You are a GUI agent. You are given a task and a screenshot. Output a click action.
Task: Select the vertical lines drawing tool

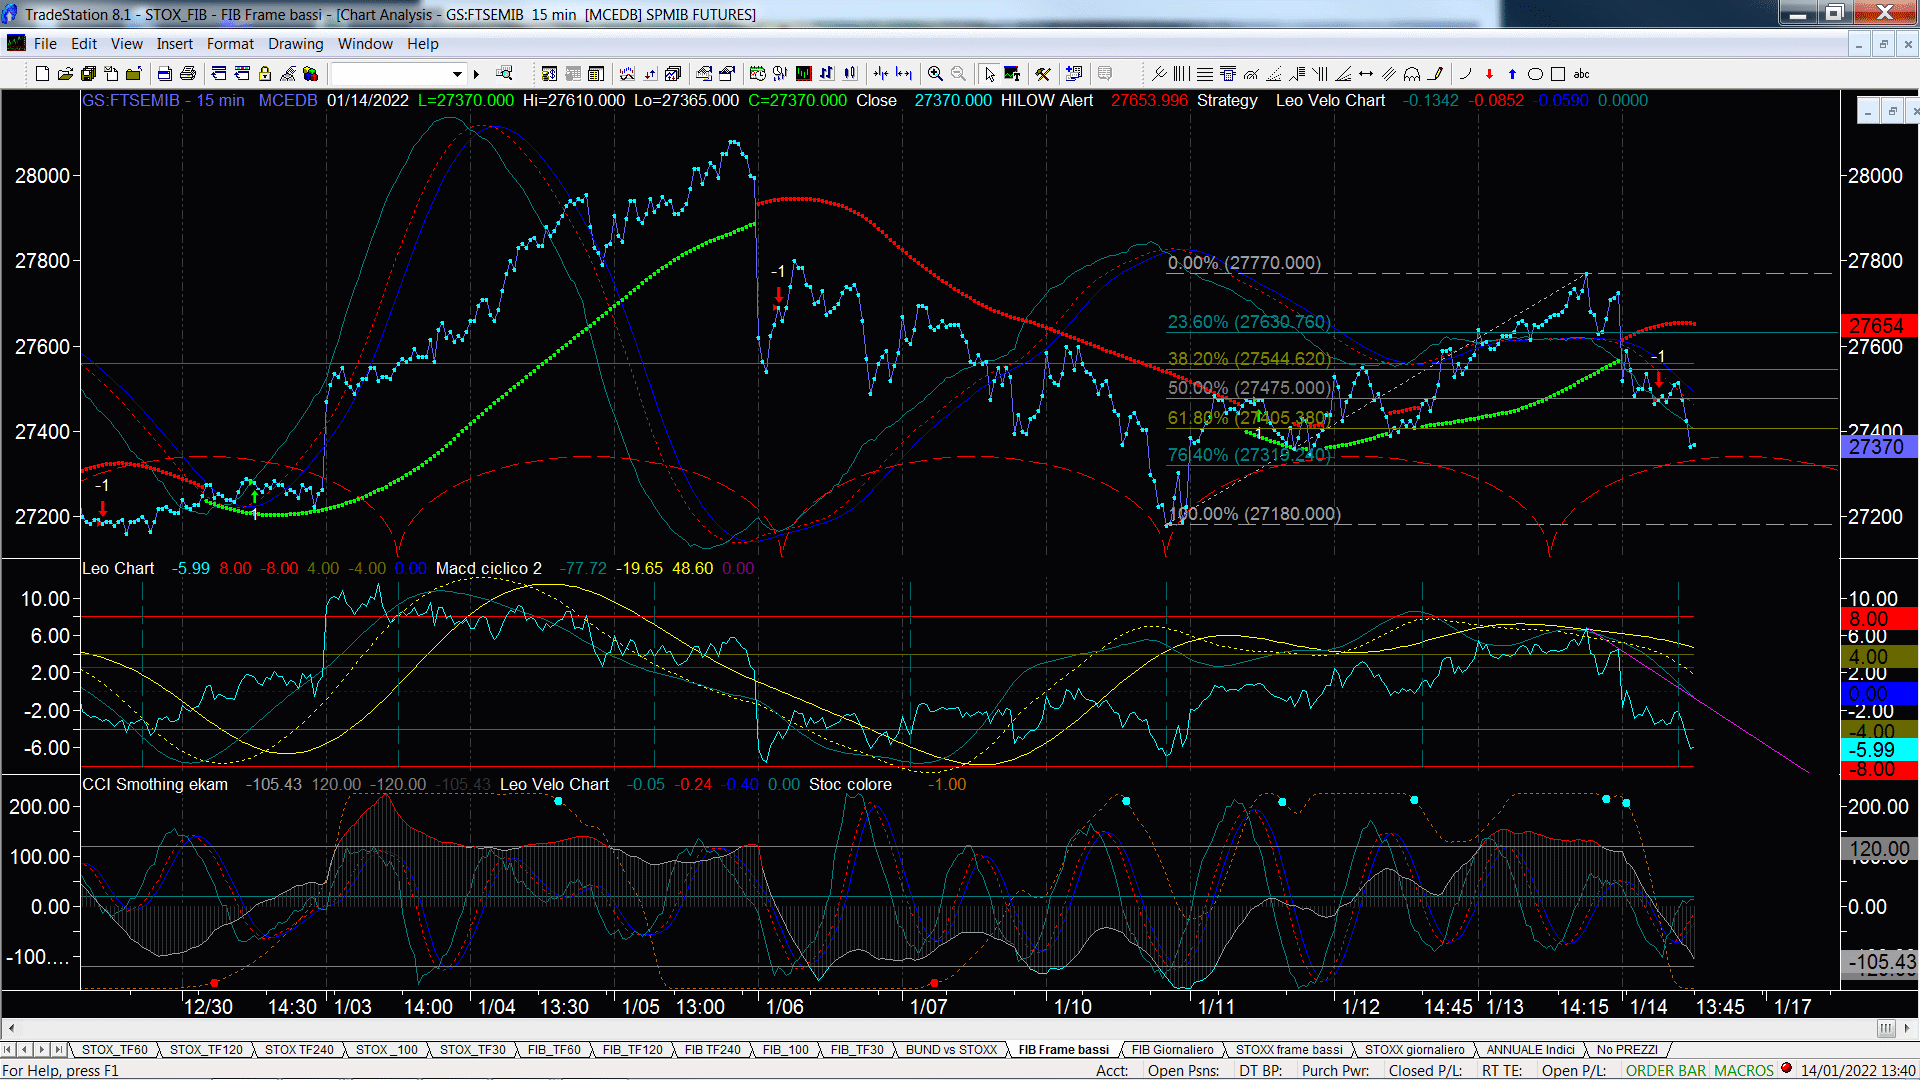(1181, 74)
